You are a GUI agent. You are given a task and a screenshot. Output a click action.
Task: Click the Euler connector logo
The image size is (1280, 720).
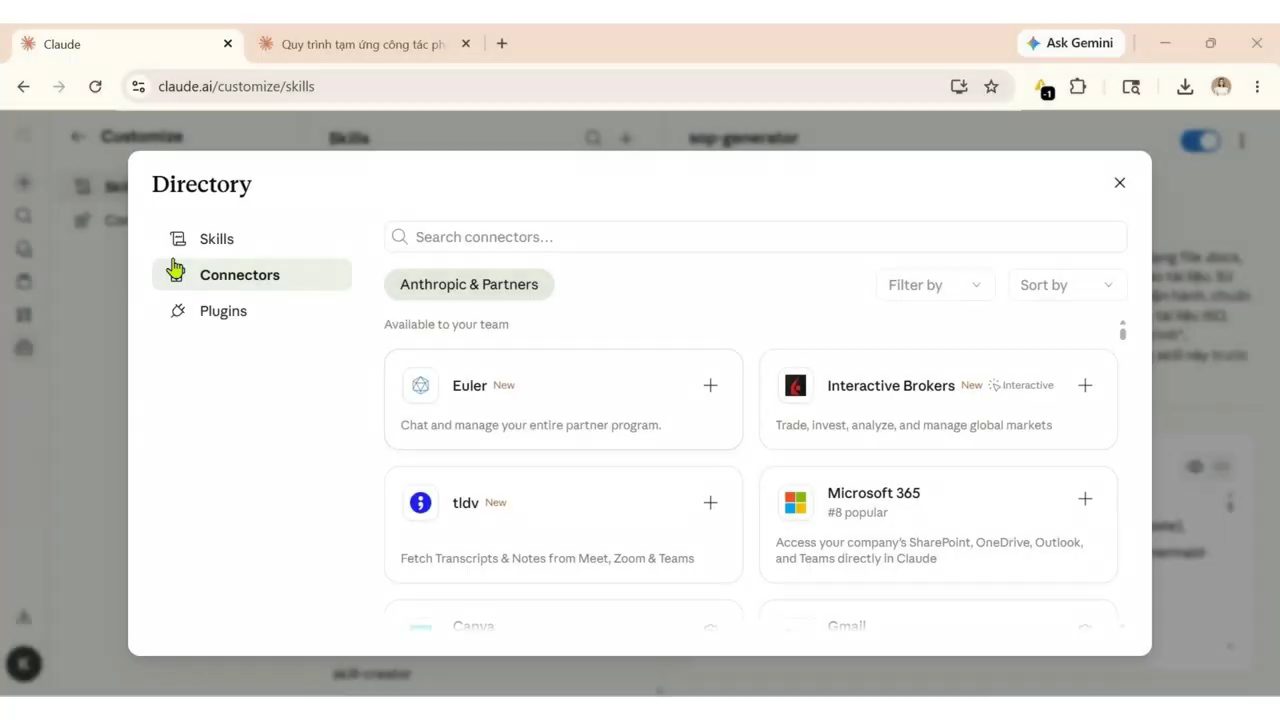420,385
